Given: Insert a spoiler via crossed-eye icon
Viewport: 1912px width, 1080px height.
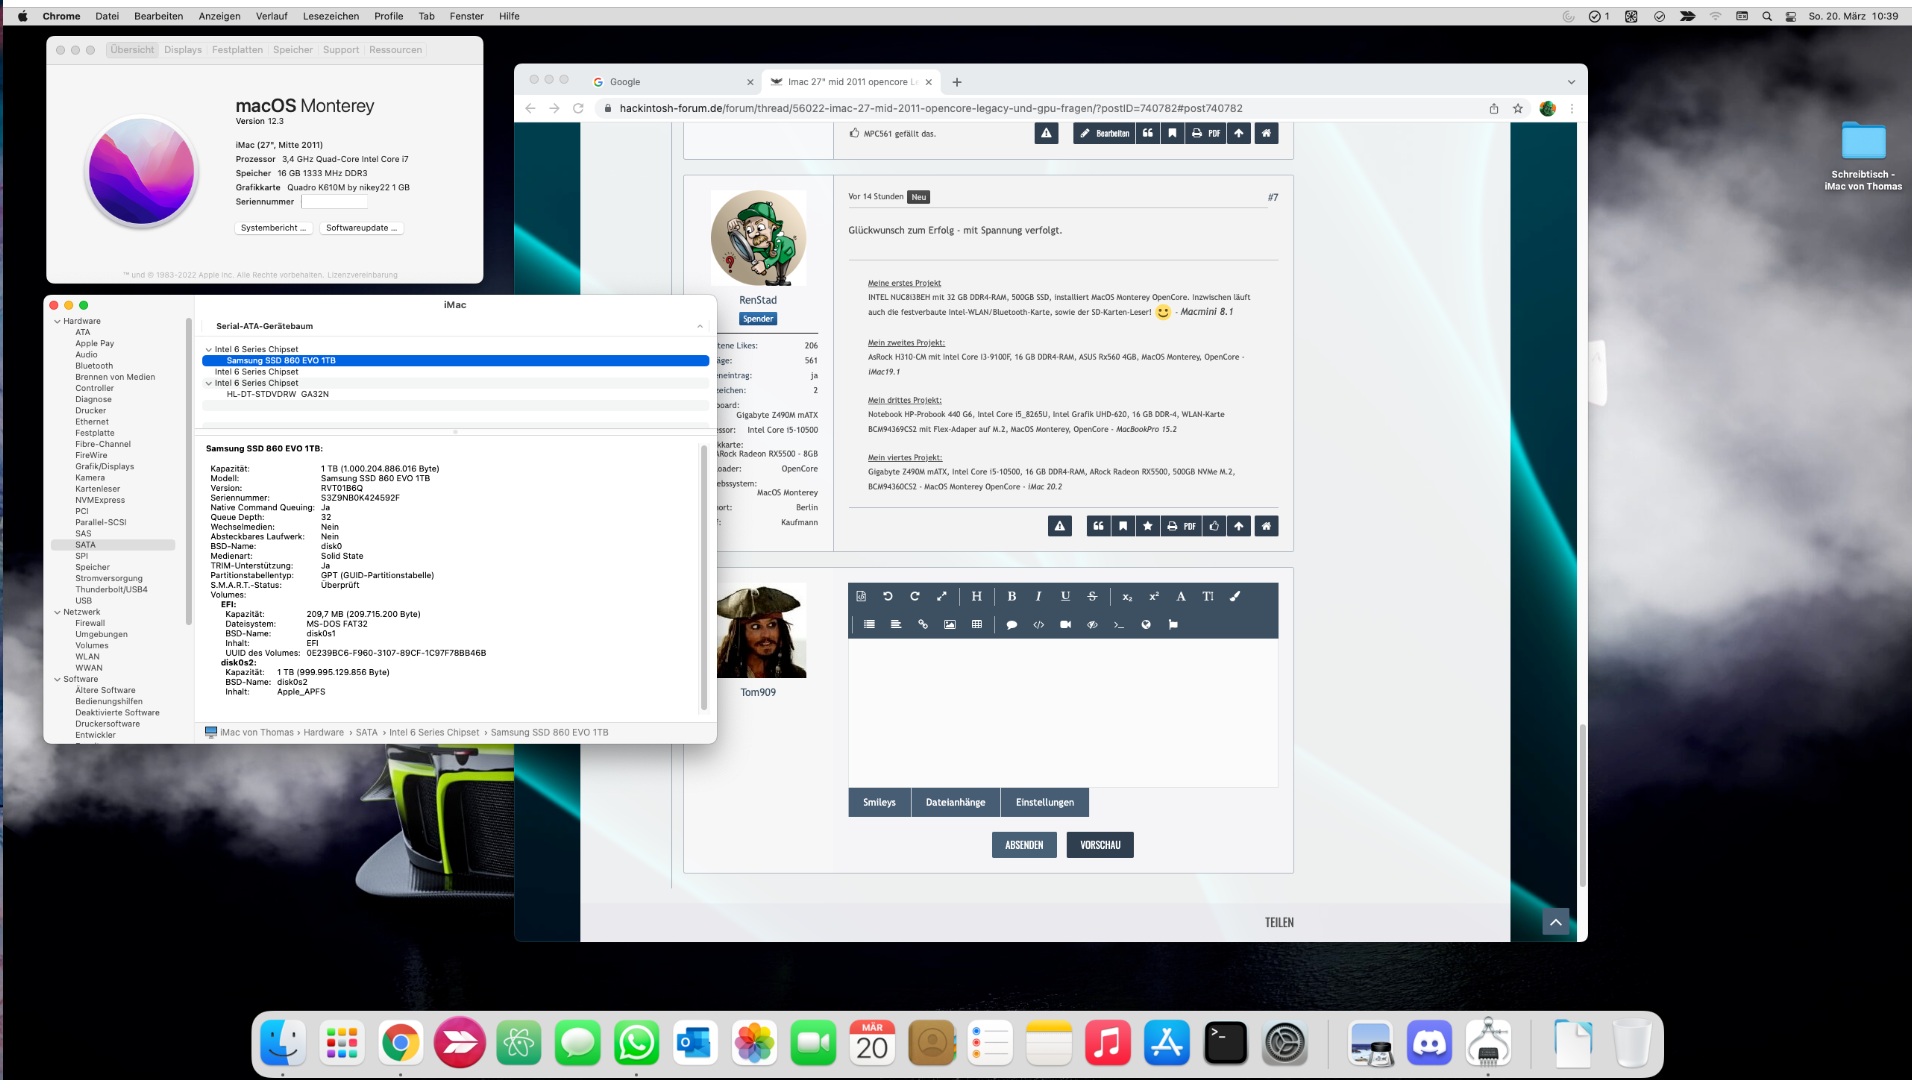Looking at the screenshot, I should point(1092,625).
